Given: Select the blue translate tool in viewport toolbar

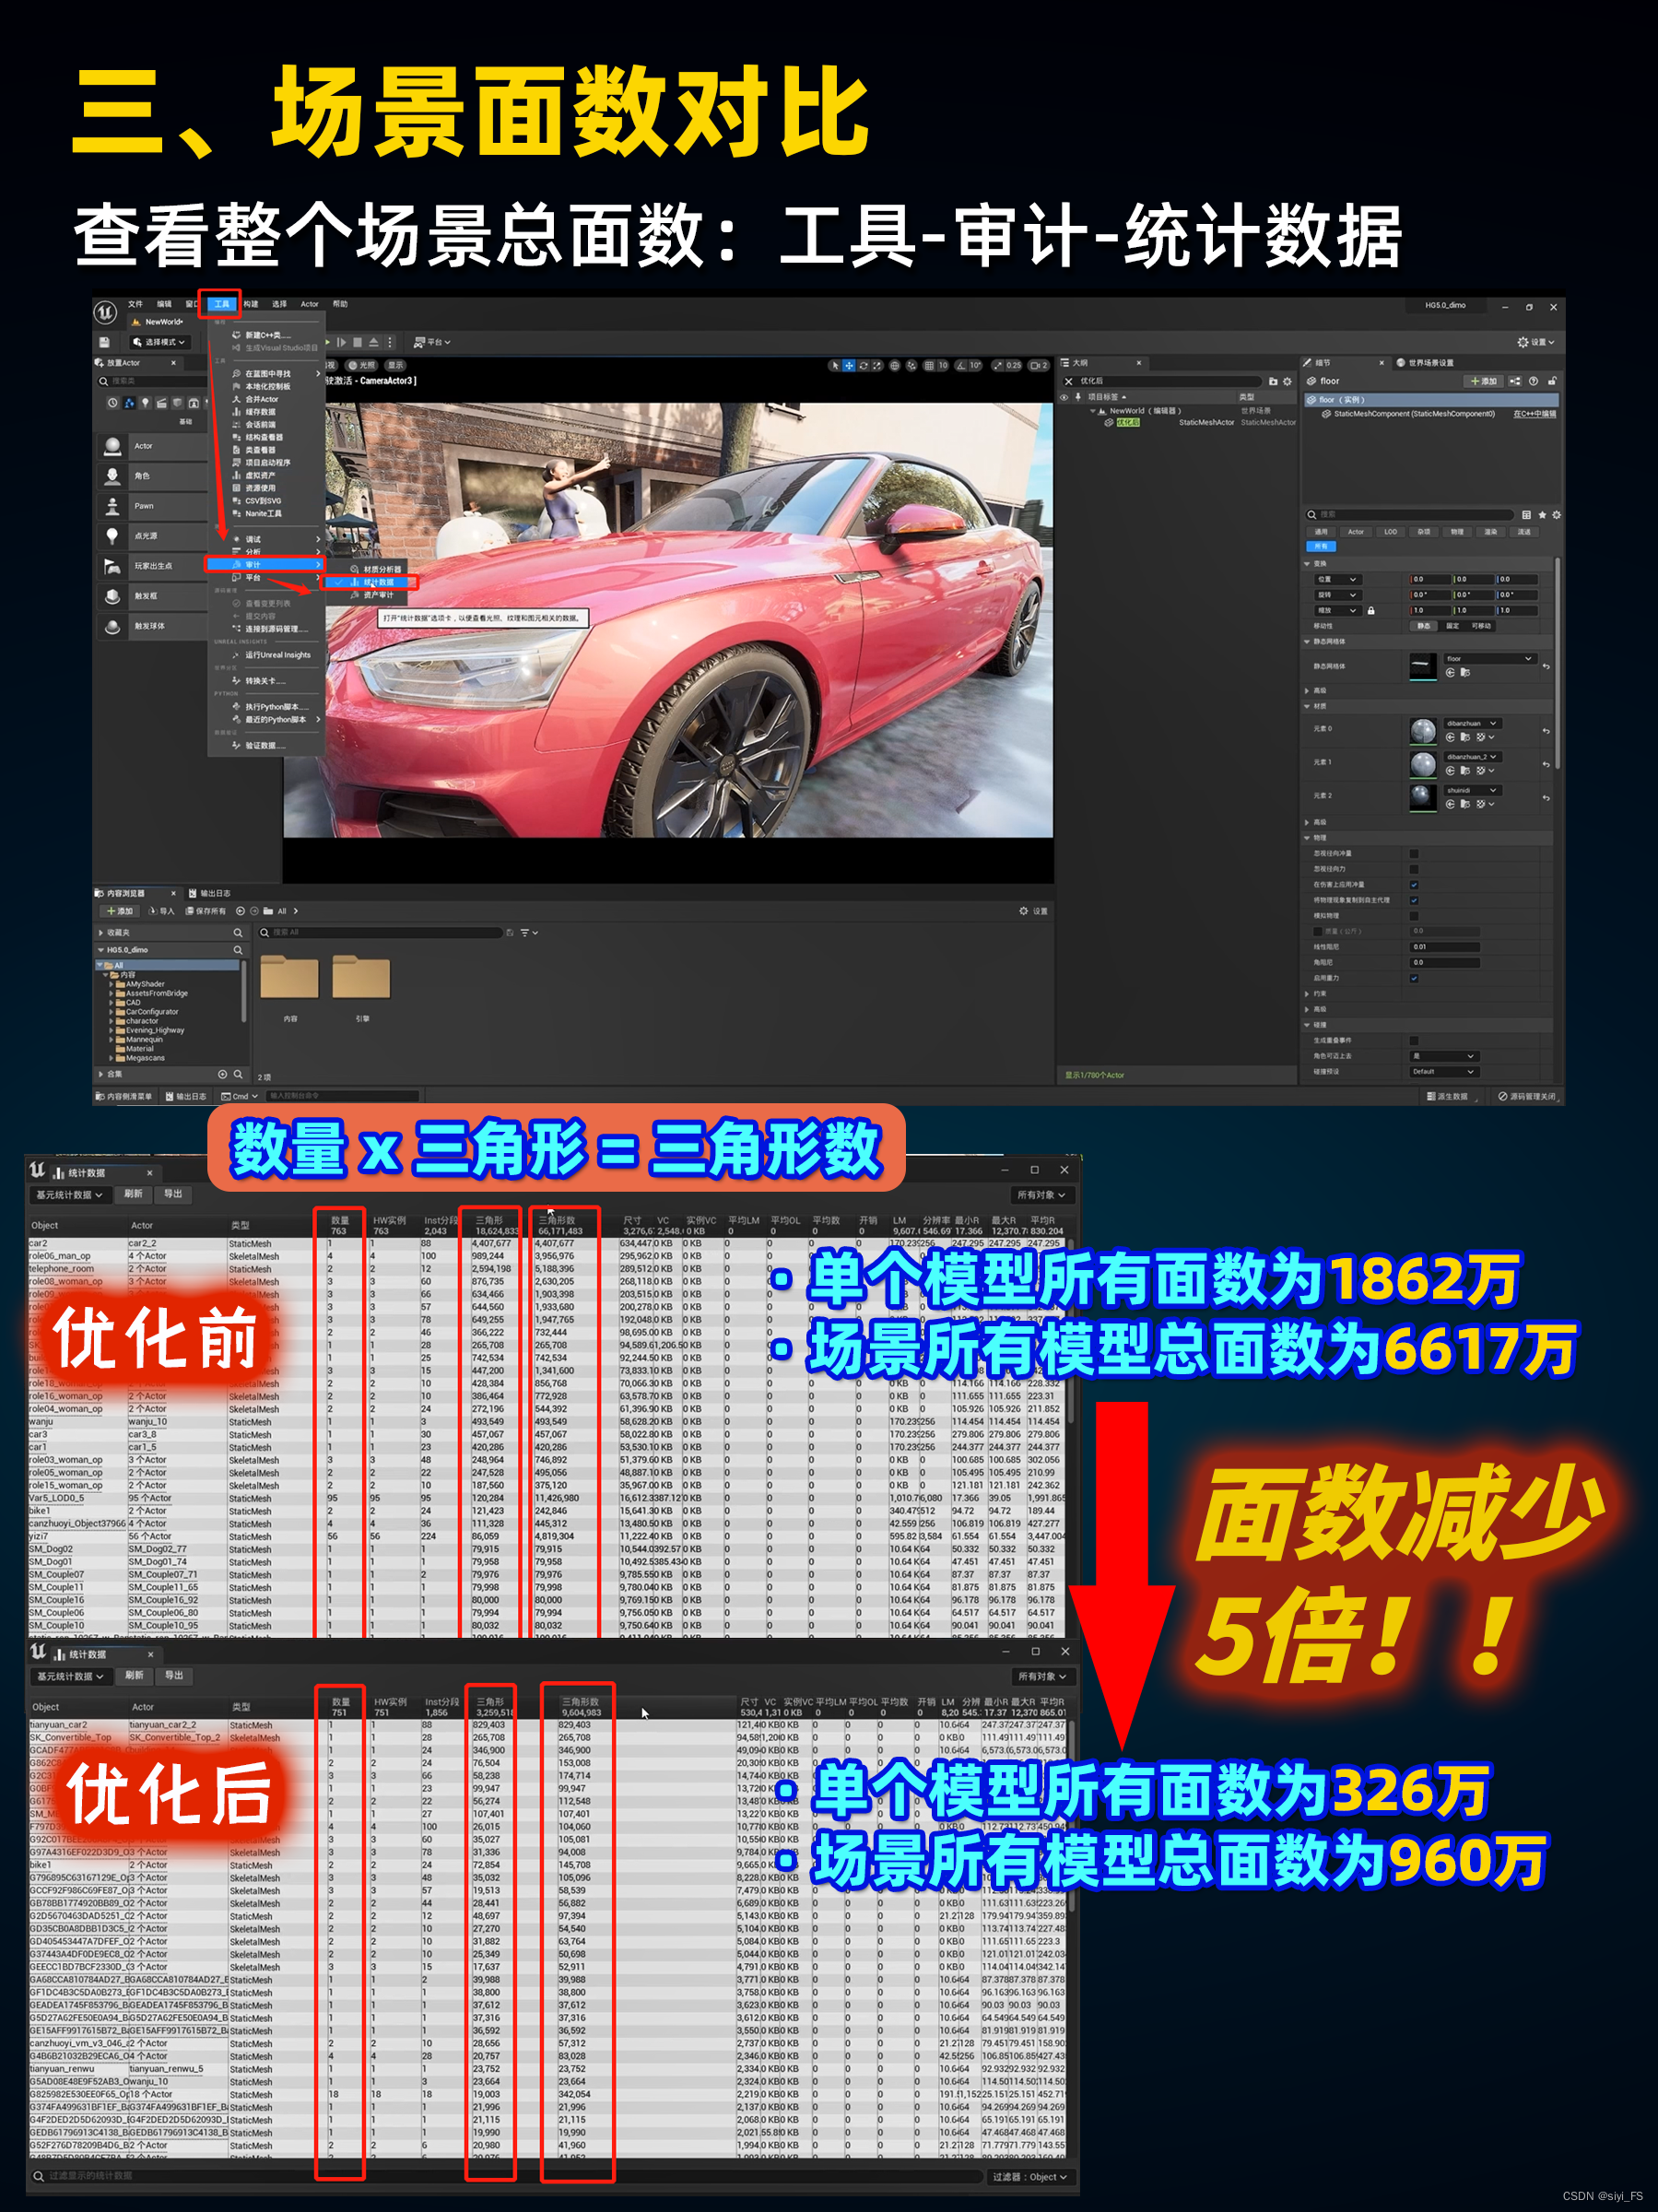Looking at the screenshot, I should click(849, 366).
